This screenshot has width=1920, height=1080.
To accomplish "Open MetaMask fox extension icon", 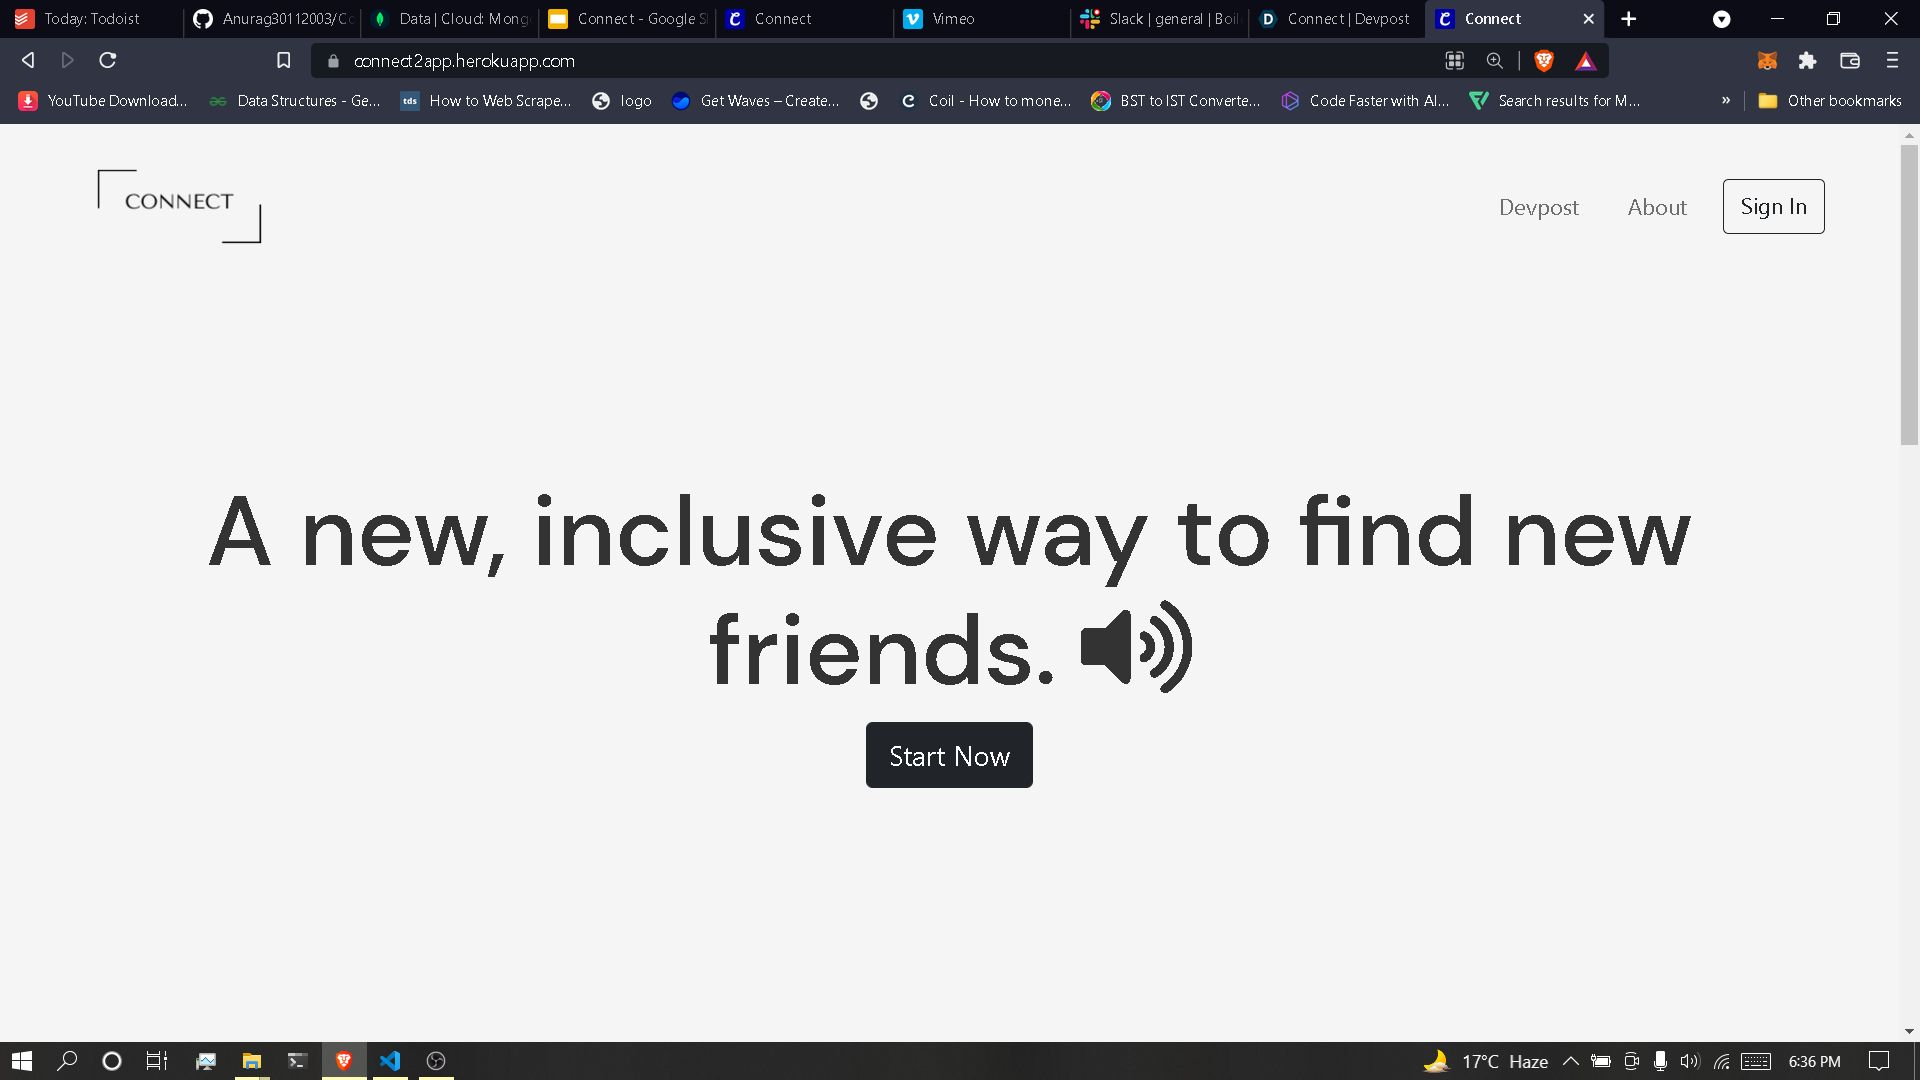I will pos(1767,61).
